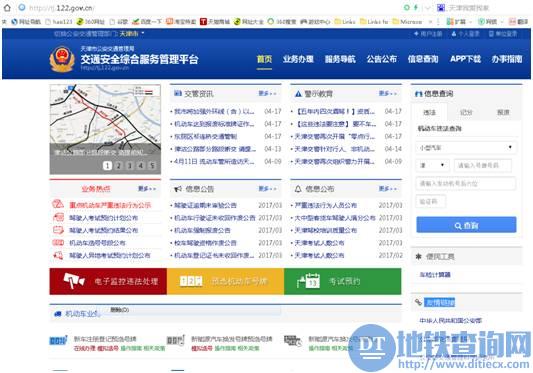Open the yellow license plate number banner
The width and height of the screenshot is (533, 373).
(x=225, y=281)
